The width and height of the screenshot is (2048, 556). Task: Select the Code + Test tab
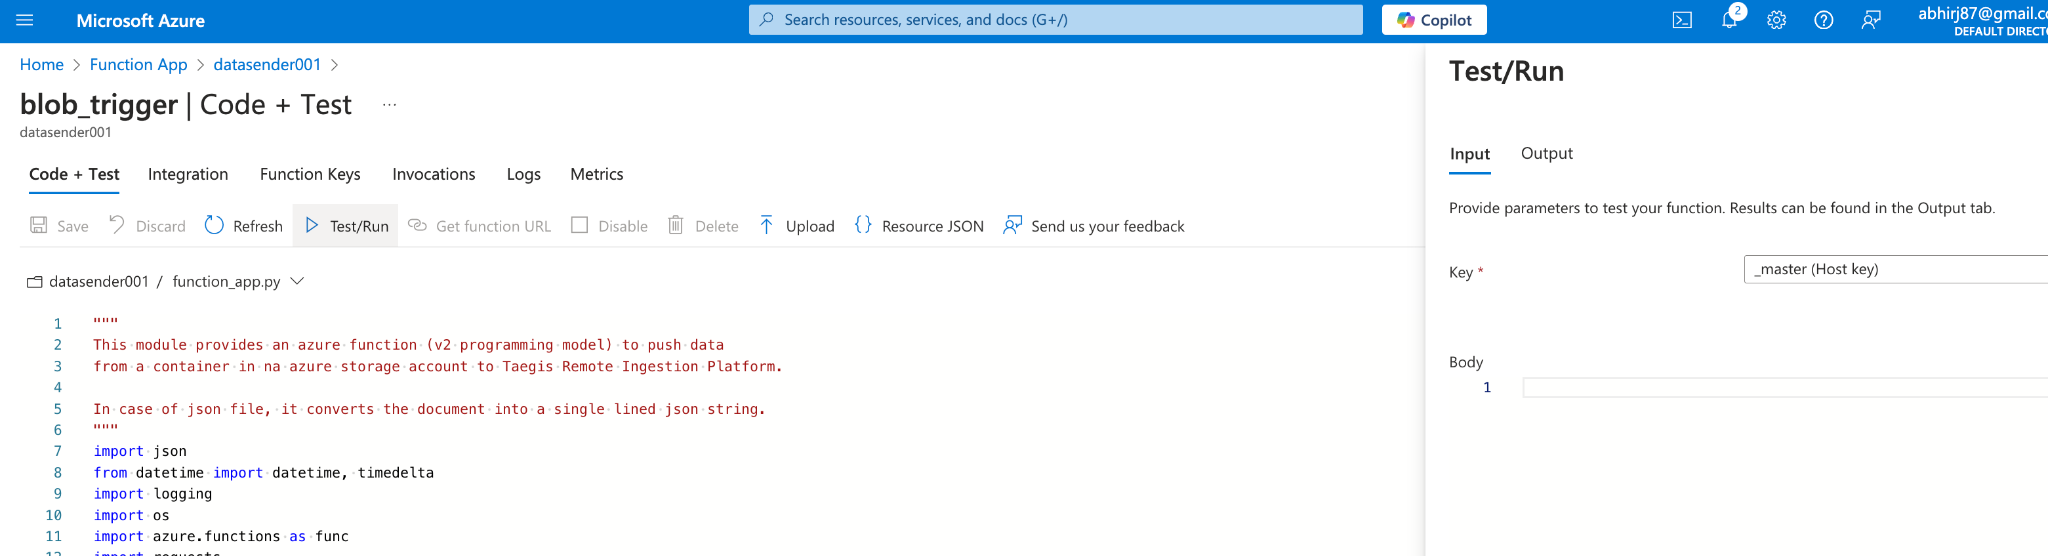tap(74, 174)
